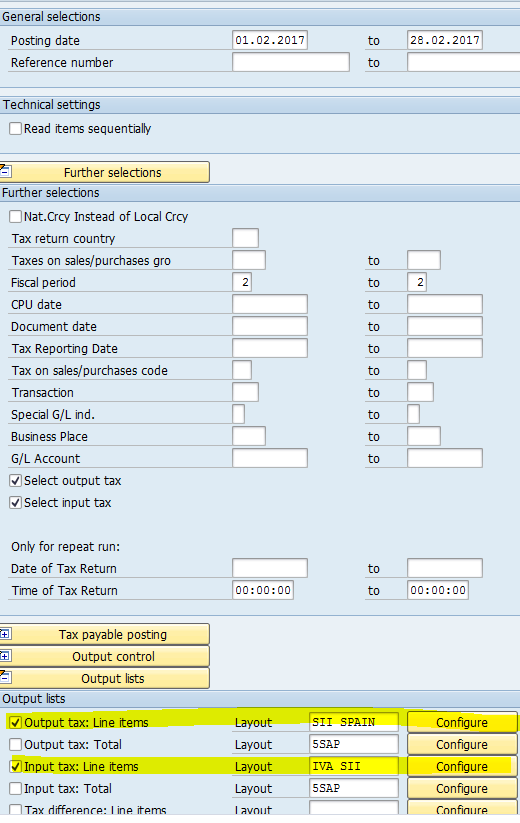Configure layout for Output tax: Total
This screenshot has width=520, height=823.
coord(462,744)
